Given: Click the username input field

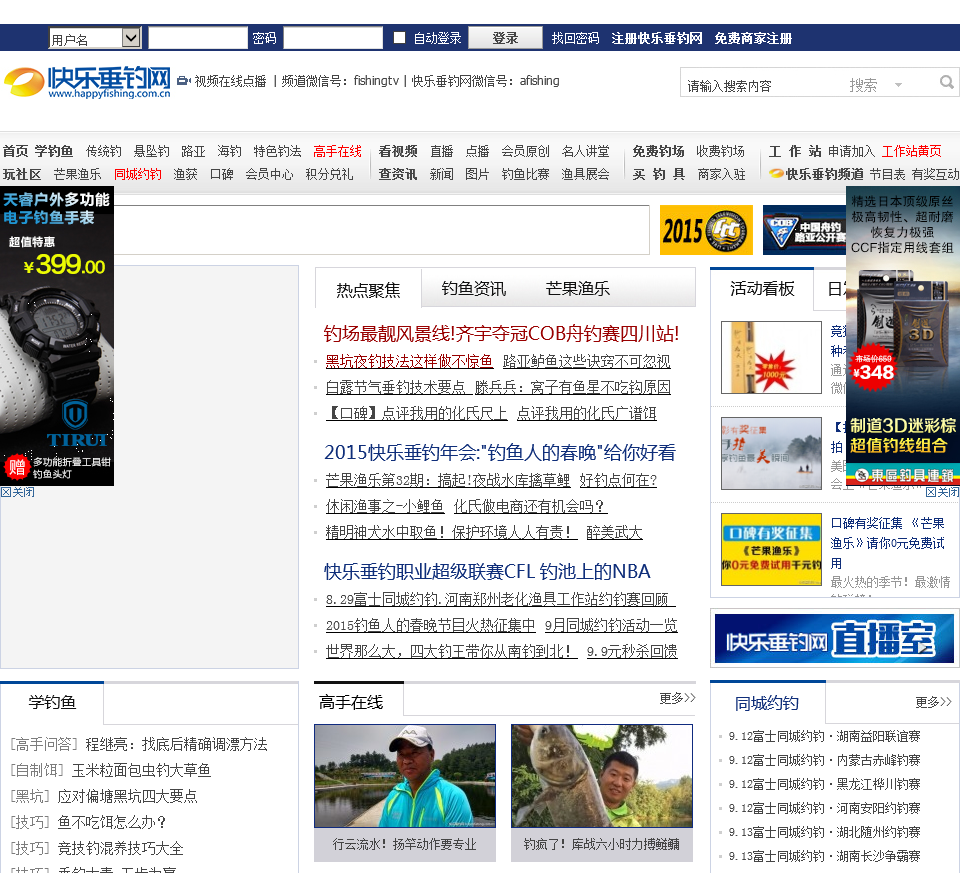Looking at the screenshot, I should coord(198,38).
